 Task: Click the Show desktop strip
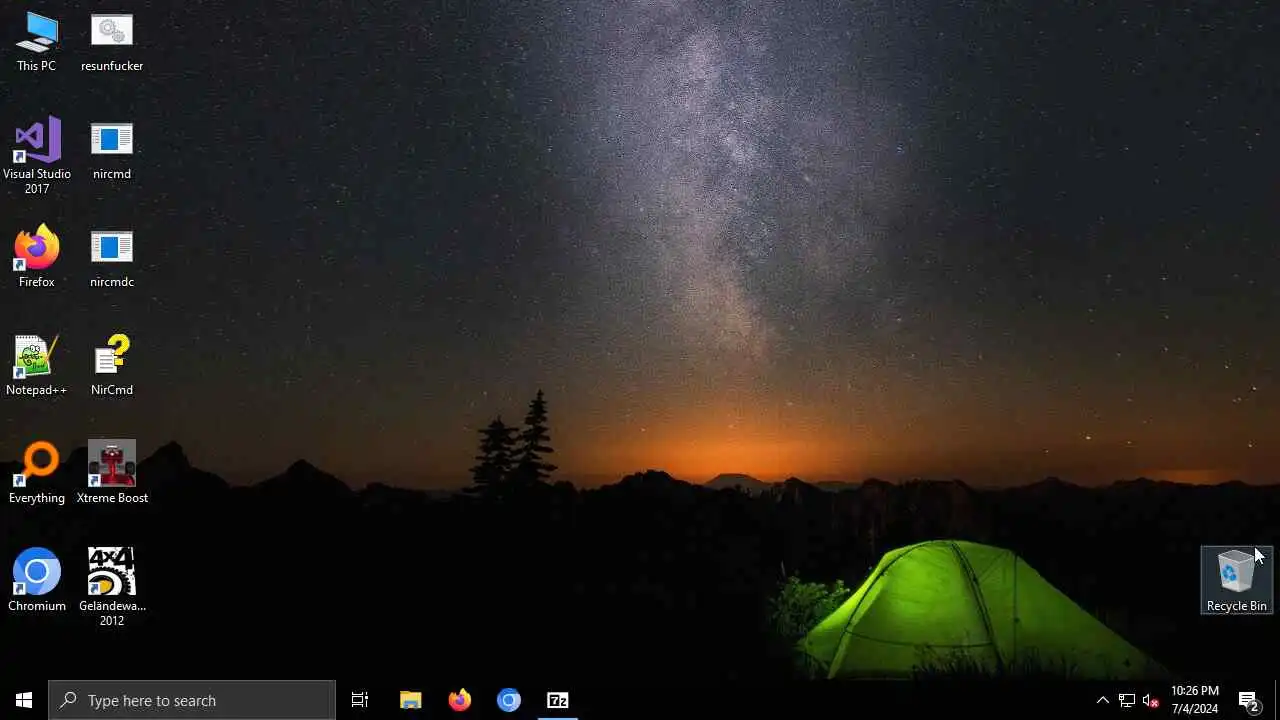click(x=1277, y=700)
